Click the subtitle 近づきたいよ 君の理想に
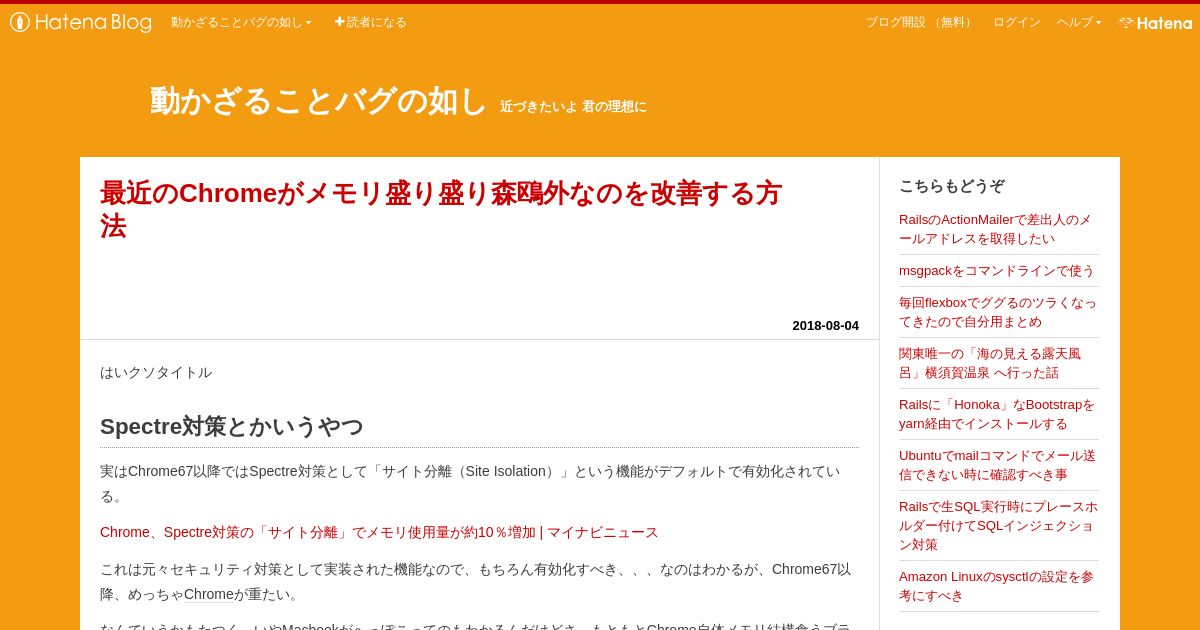Viewport: 1200px width, 630px height. 573,106
